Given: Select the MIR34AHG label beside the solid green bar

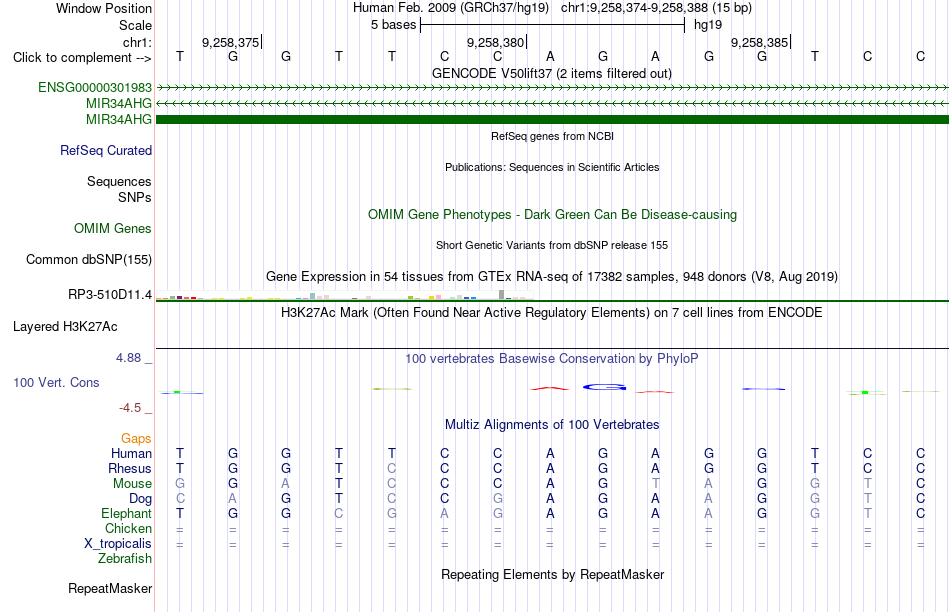Looking at the screenshot, I should (x=119, y=119).
